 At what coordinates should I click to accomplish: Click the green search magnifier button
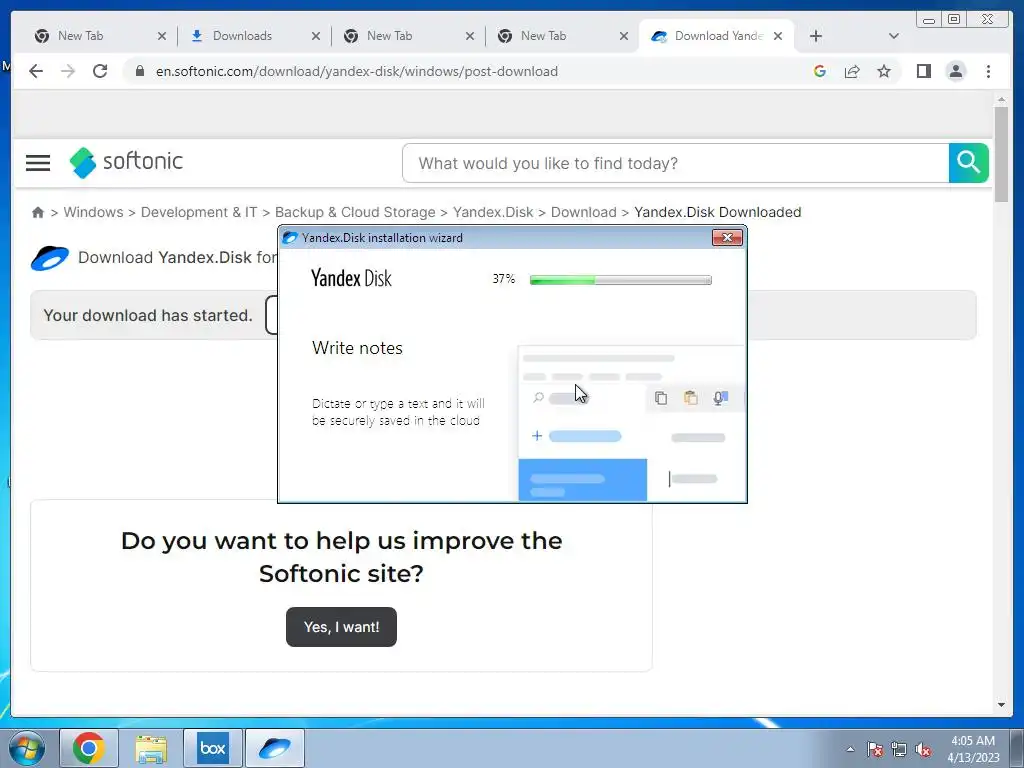coord(968,163)
